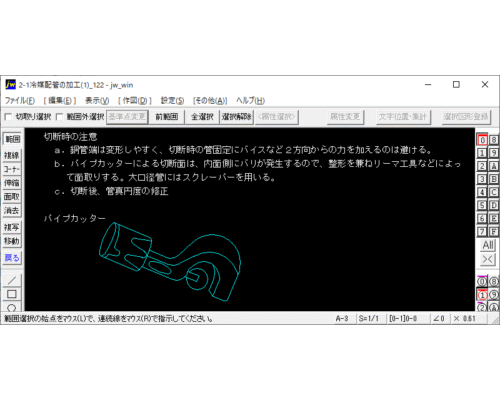Open the [その他(A)] menu
500x400 pixels.
(210, 100)
